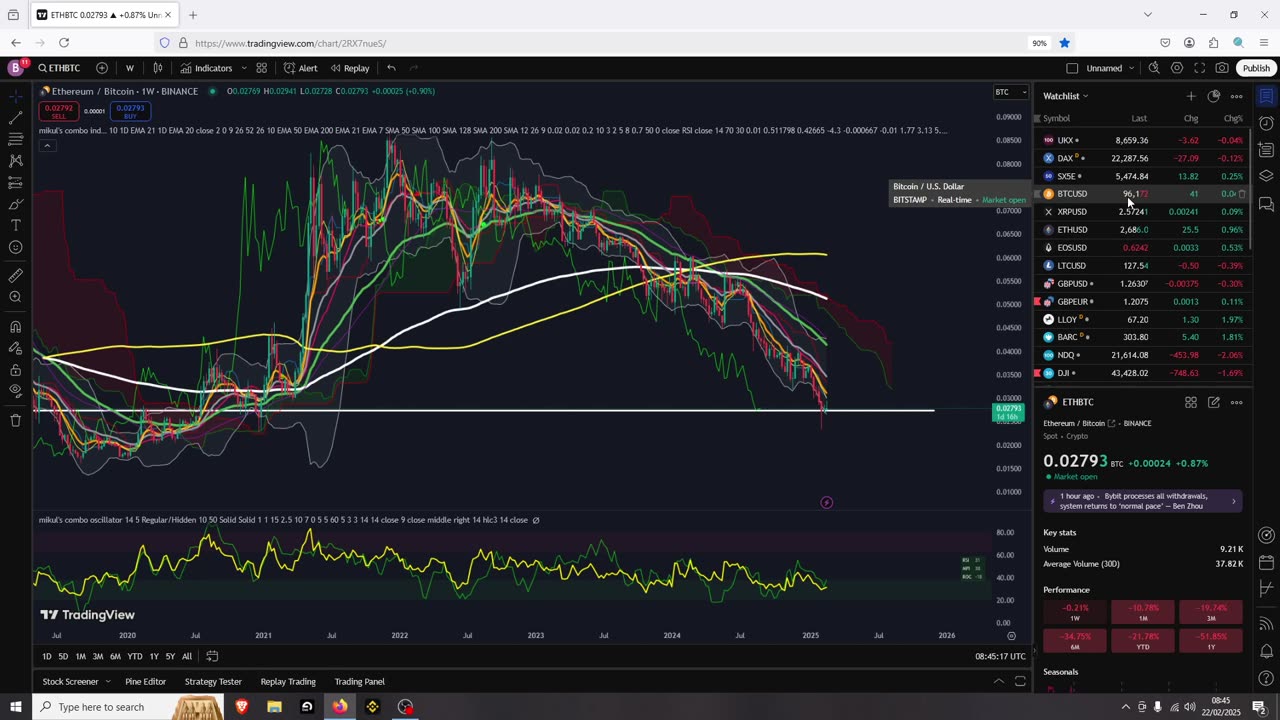Click the Bybit withdrawals news headline
This screenshot has height=720, width=1280.
pyautogui.click(x=1143, y=501)
